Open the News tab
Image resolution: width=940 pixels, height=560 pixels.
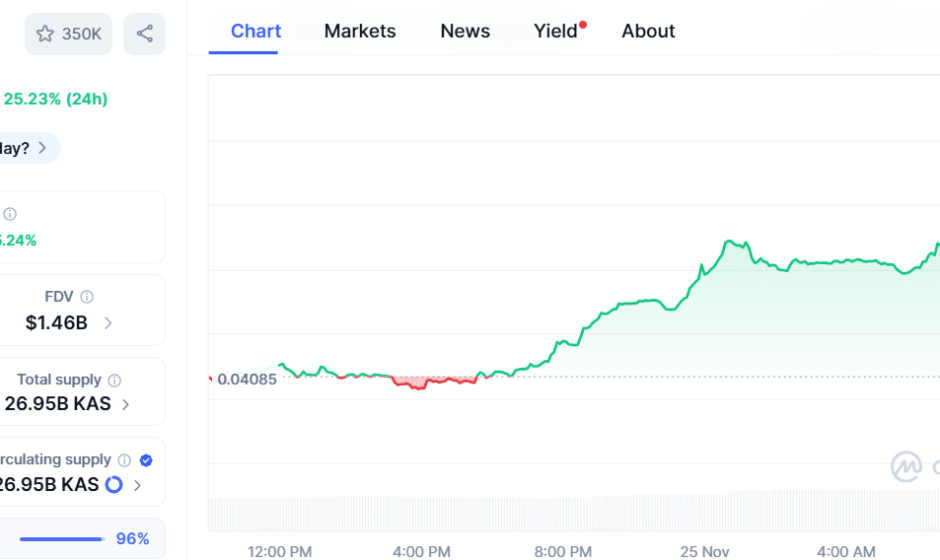[x=465, y=31]
